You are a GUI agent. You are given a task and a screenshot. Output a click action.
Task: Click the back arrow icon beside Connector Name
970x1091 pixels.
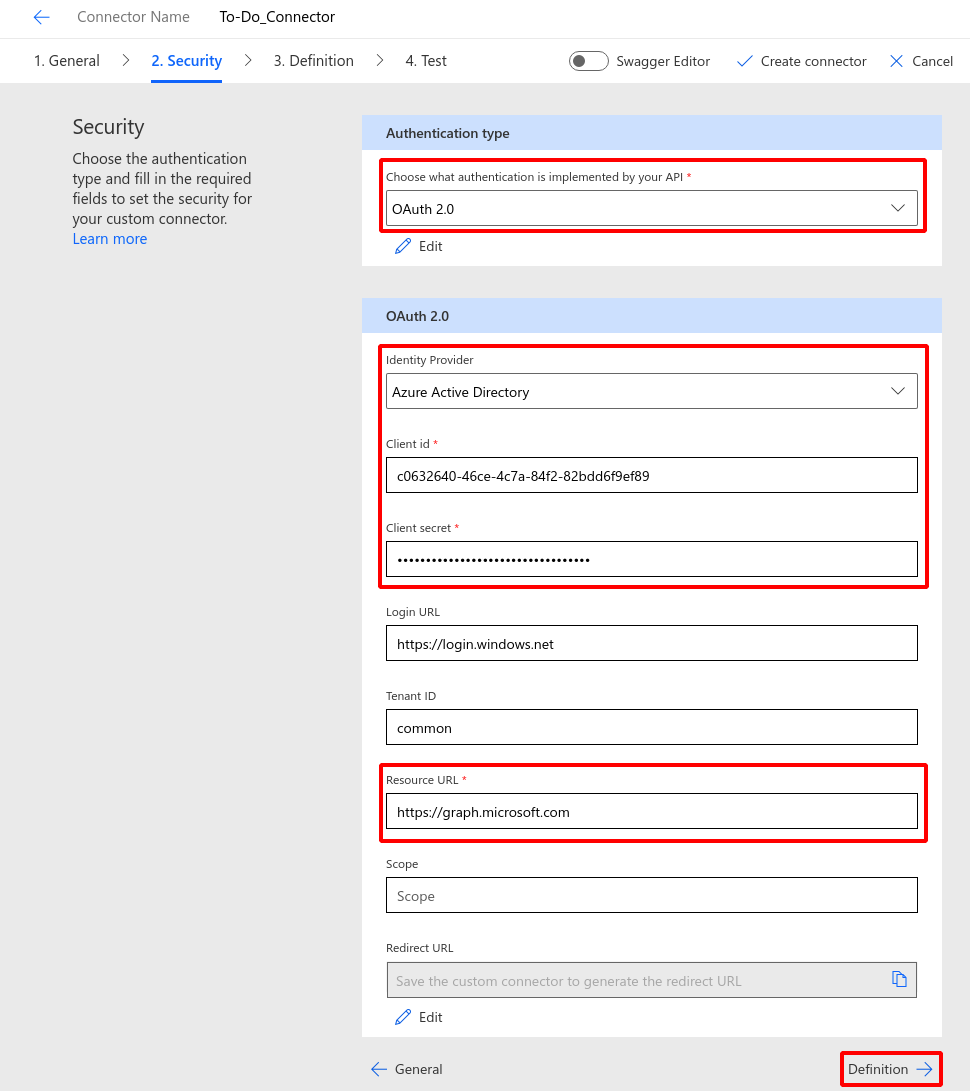click(x=41, y=17)
